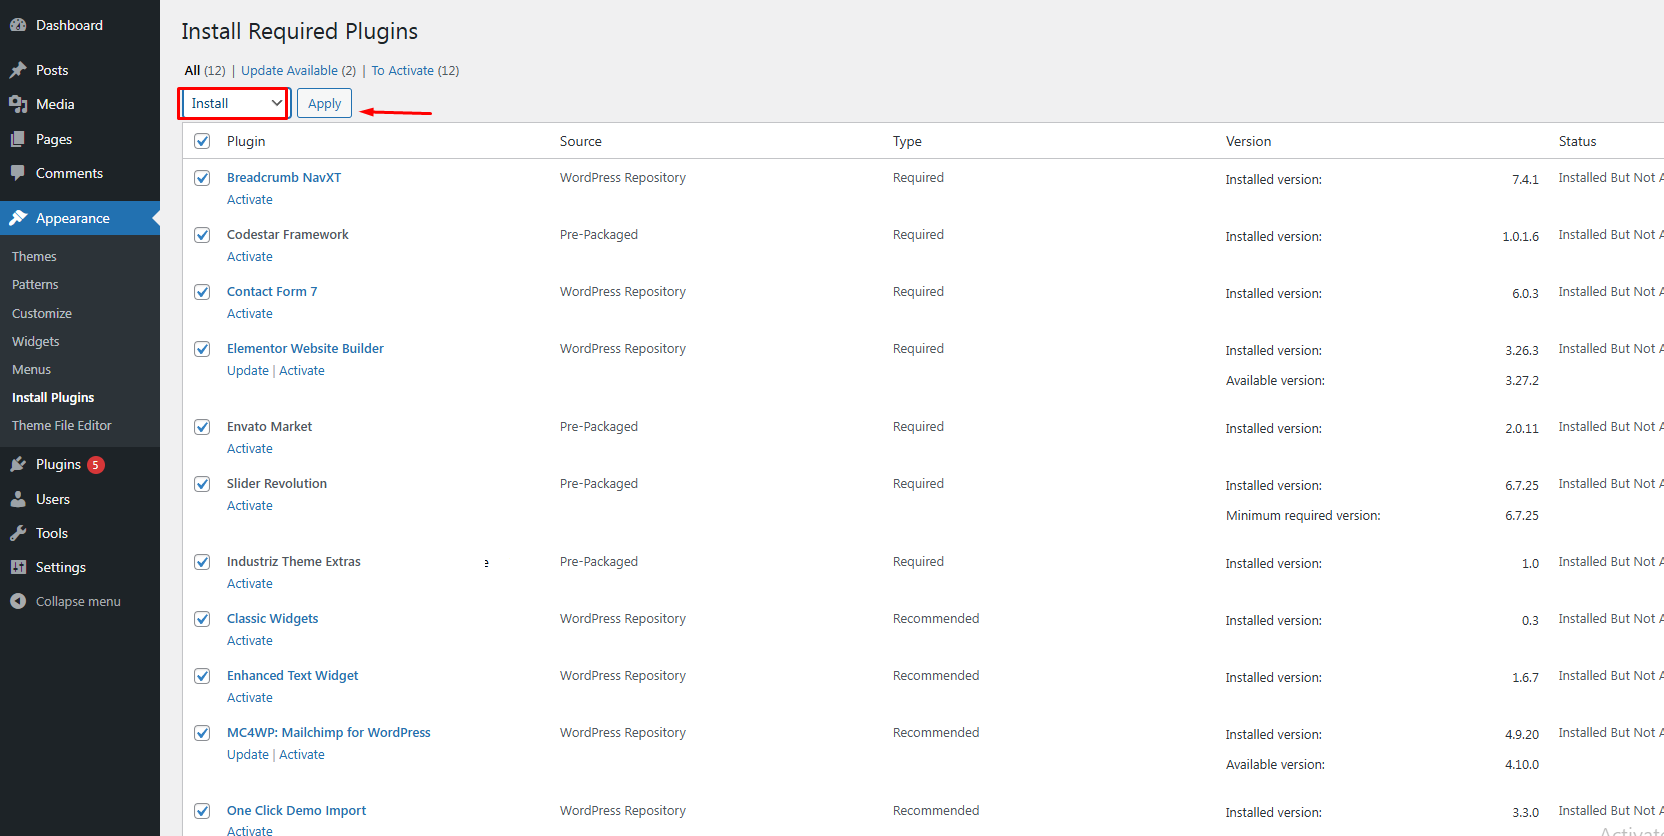Open the Theme File Editor submenu item
The height and width of the screenshot is (836, 1664).
(x=62, y=426)
